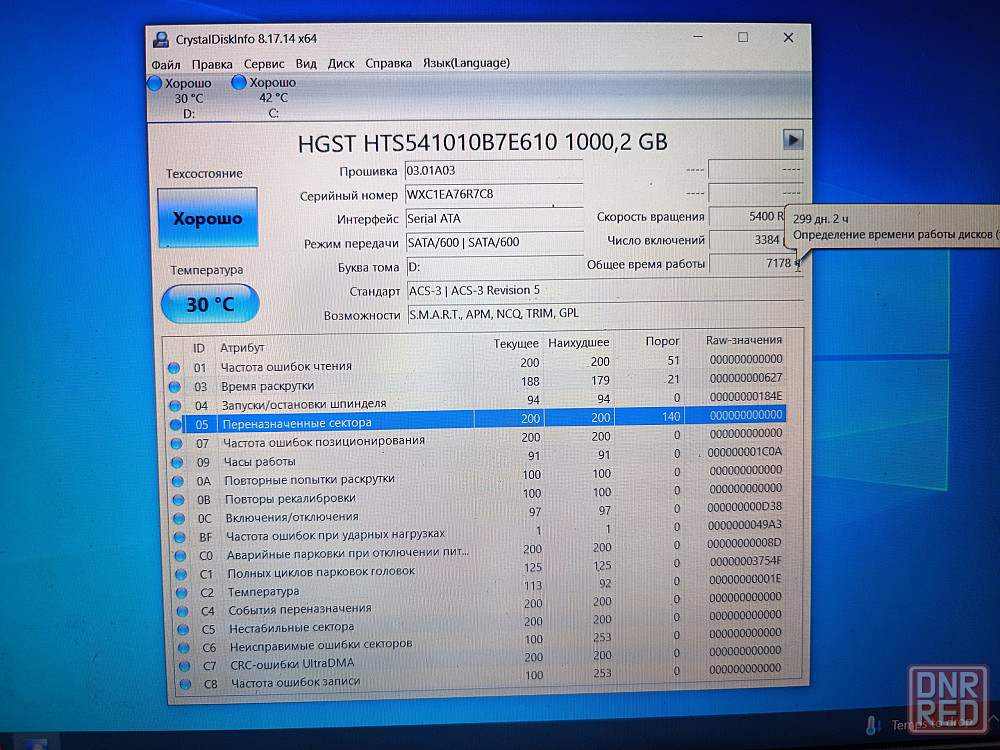
Task: Open the Вид menu
Action: 306,64
